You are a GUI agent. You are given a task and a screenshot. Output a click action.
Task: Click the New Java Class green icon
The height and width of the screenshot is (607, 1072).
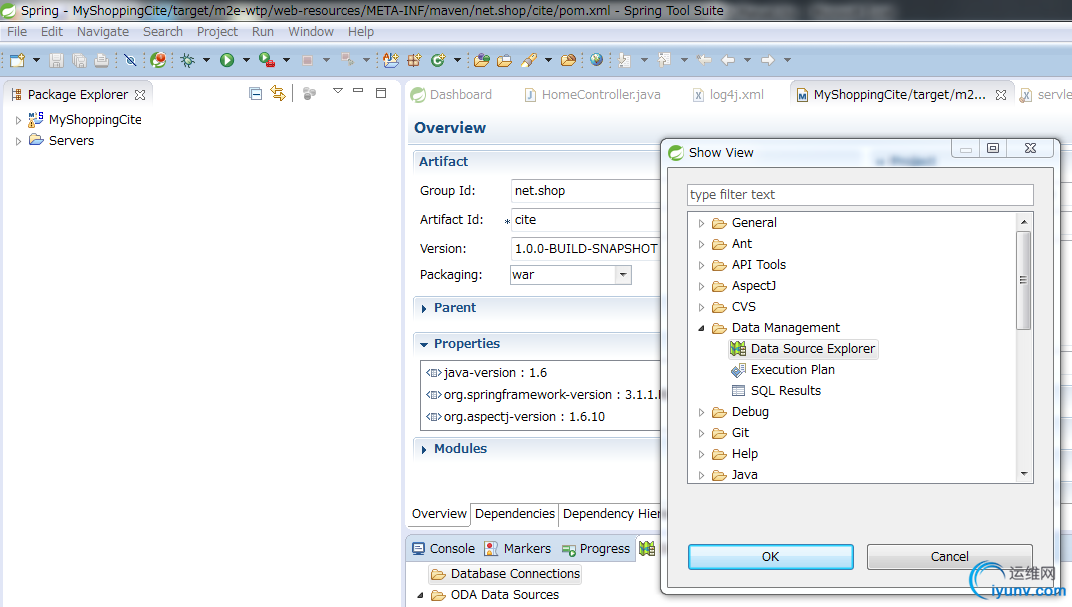point(438,60)
